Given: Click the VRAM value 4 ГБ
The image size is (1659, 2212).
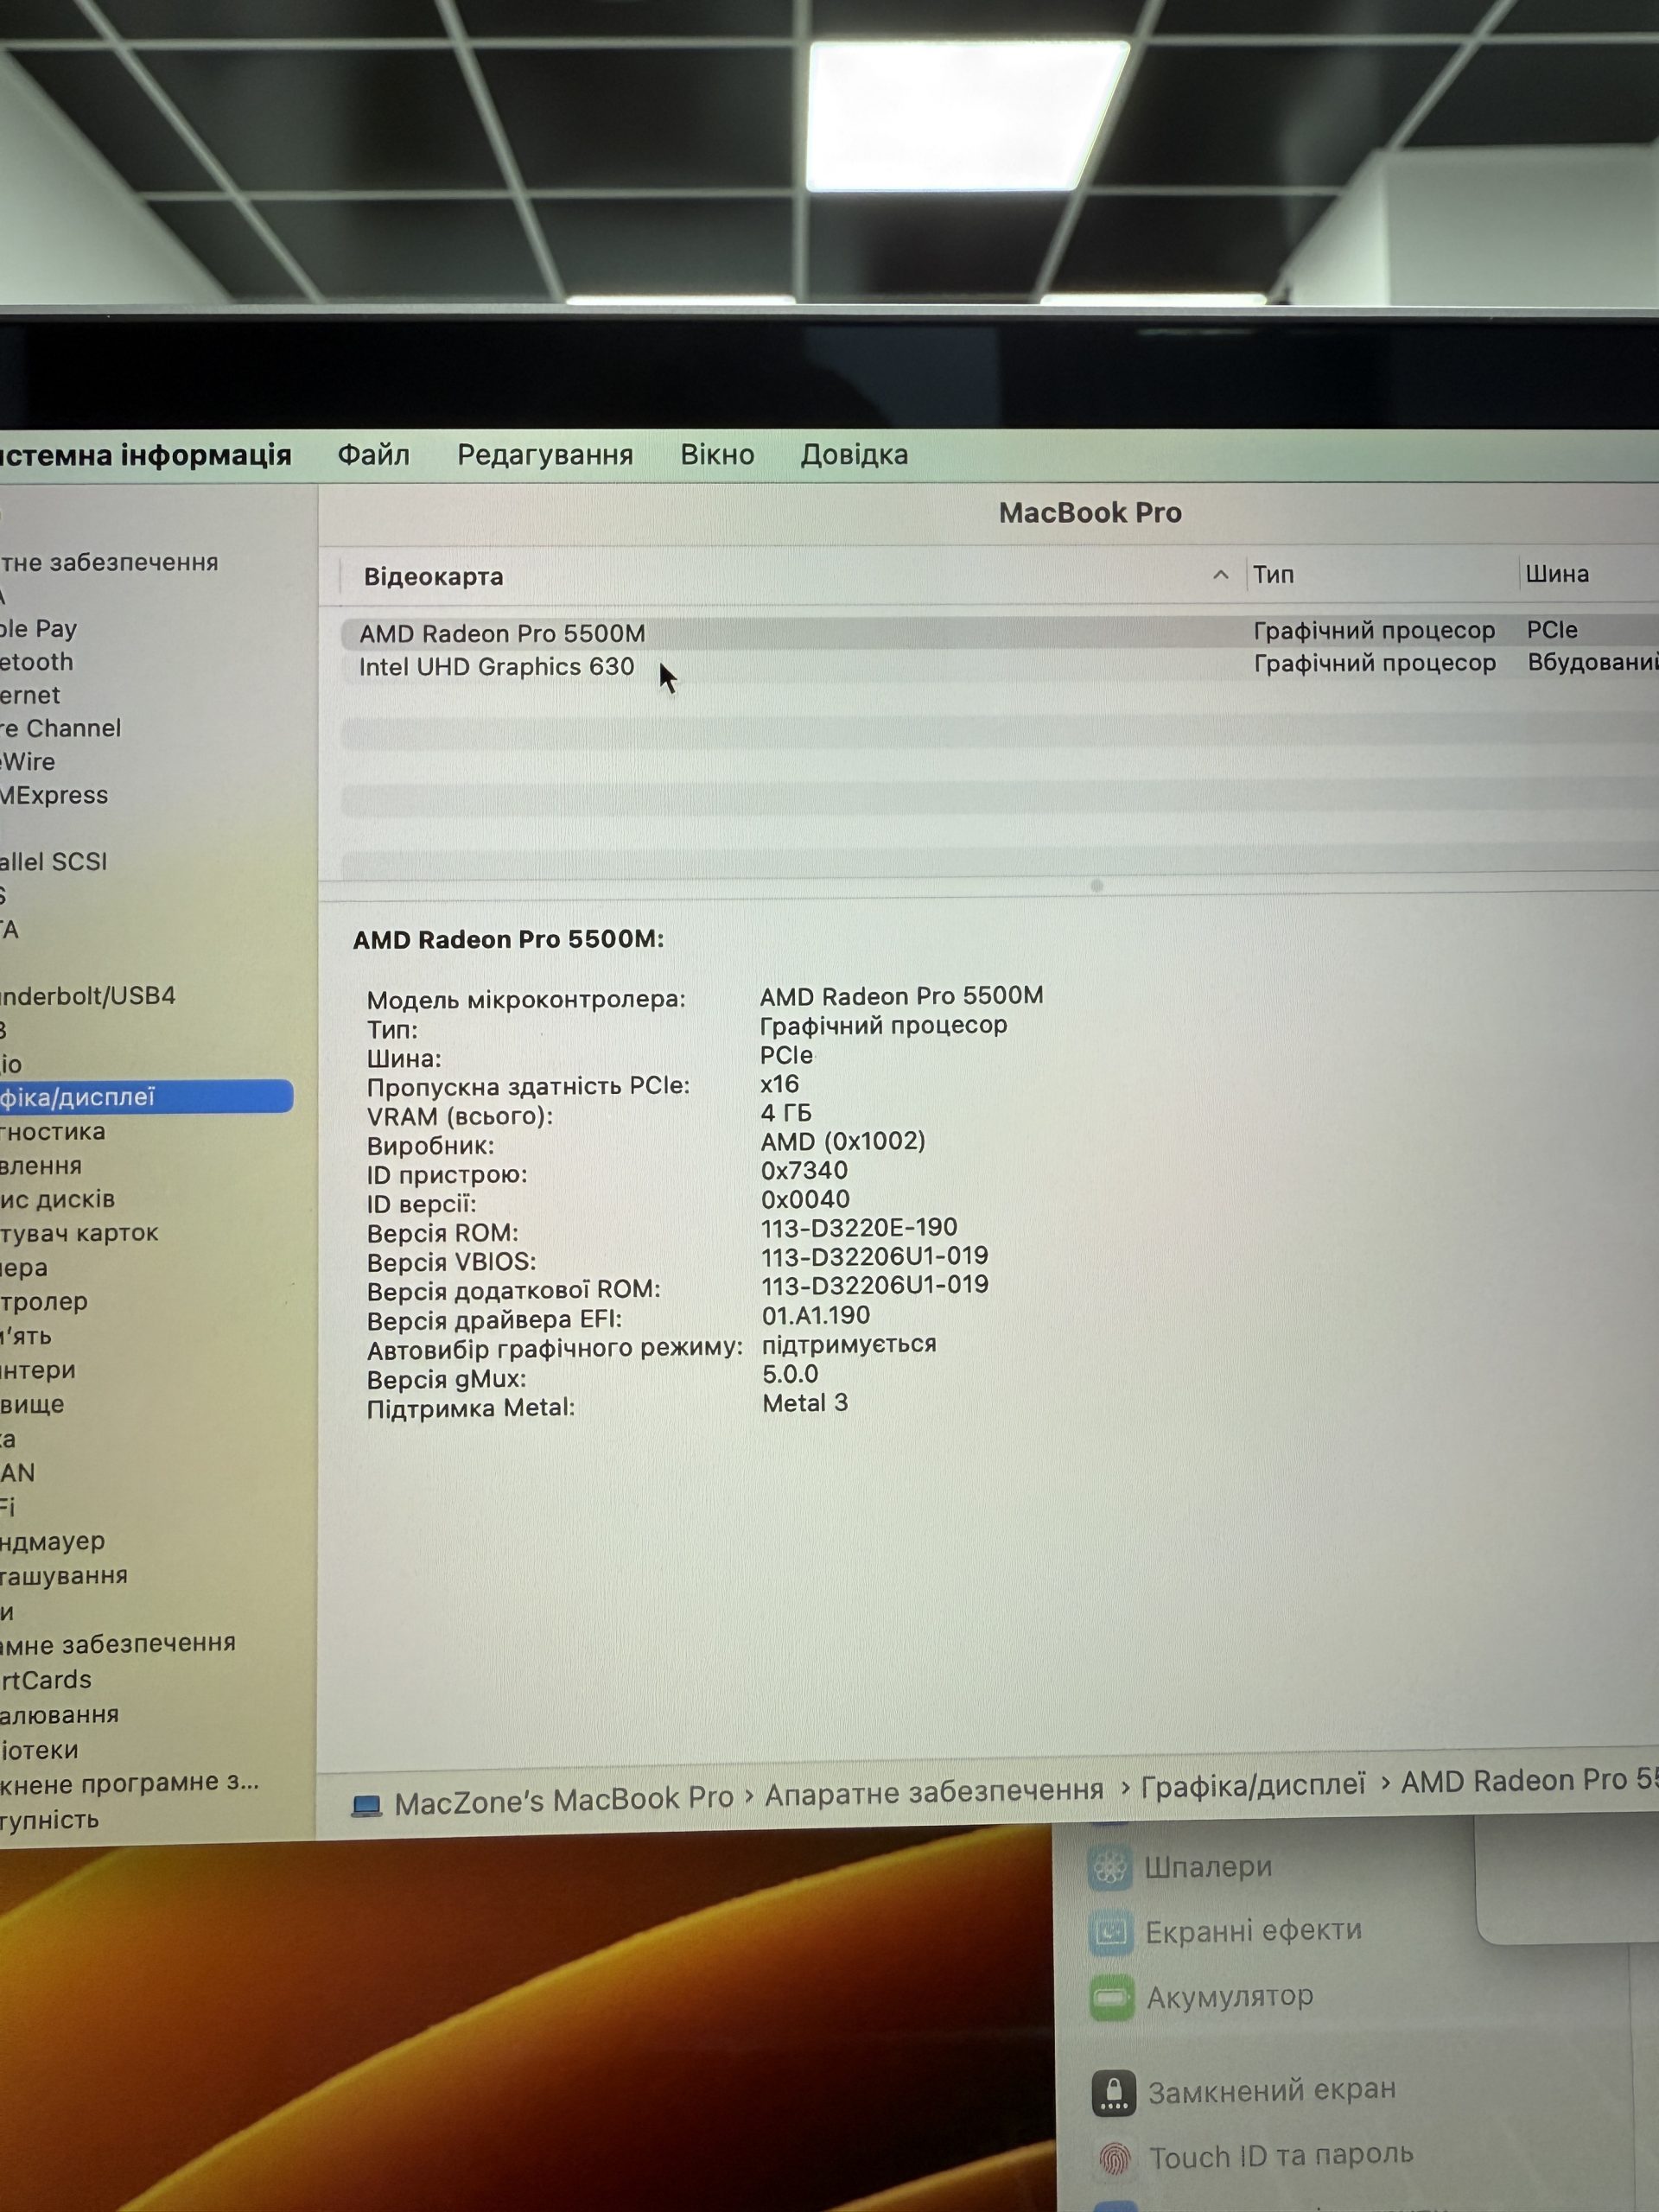Looking at the screenshot, I should 786,1113.
